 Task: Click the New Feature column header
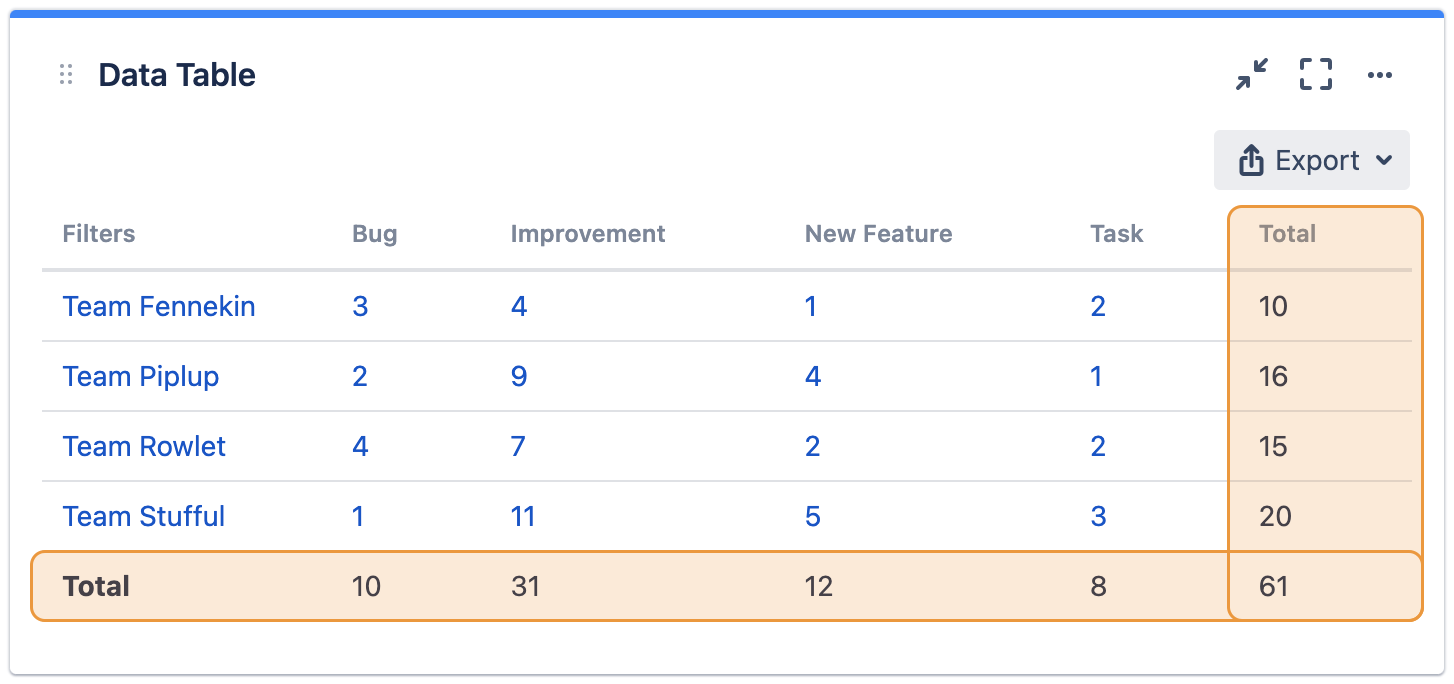(x=878, y=234)
